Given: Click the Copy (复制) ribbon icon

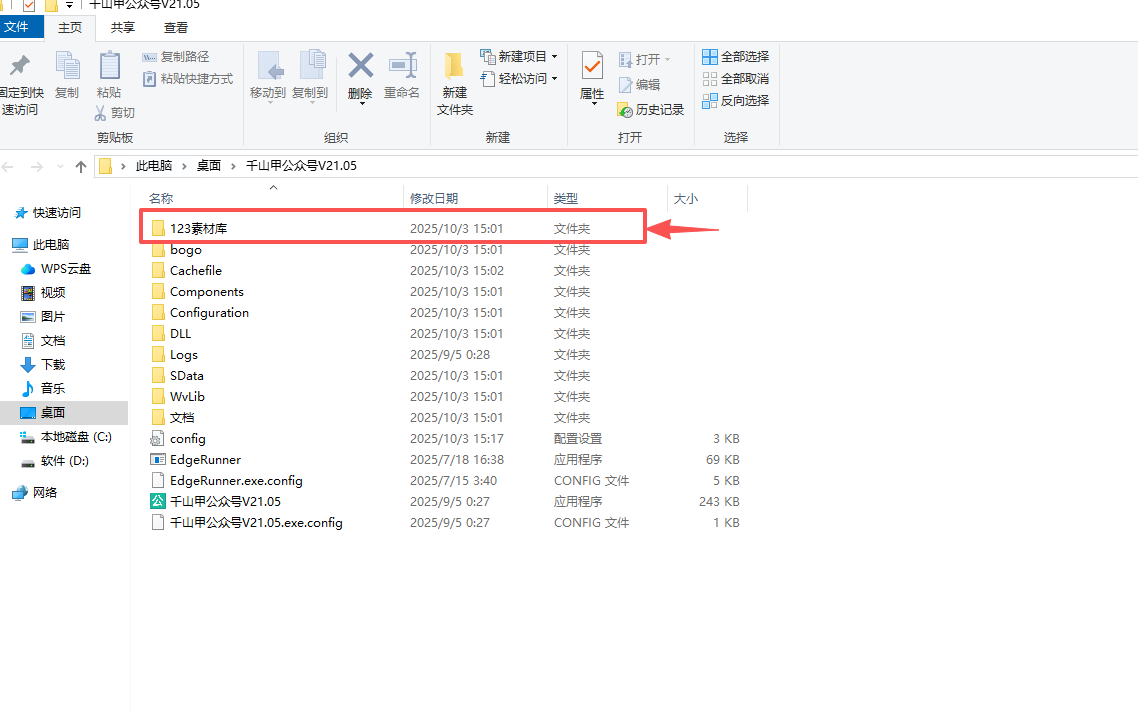Looking at the screenshot, I should tap(67, 68).
